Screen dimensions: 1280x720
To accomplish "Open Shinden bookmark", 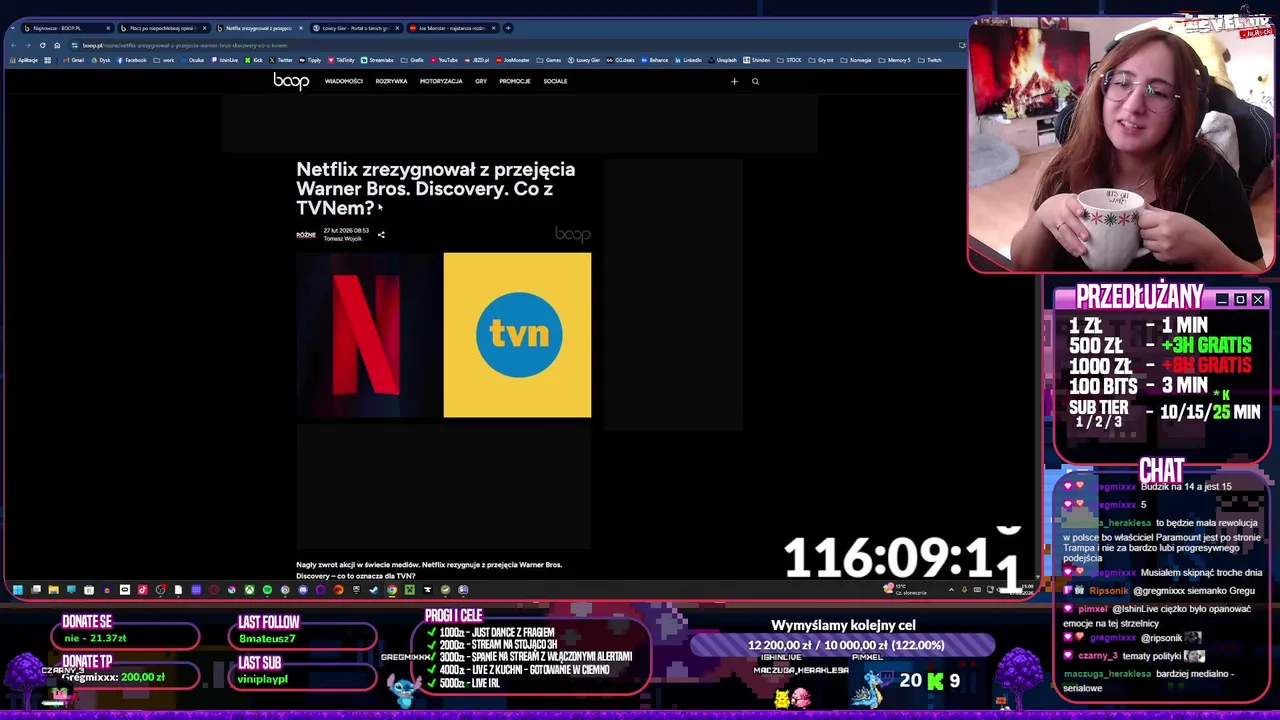I will [x=757, y=60].
